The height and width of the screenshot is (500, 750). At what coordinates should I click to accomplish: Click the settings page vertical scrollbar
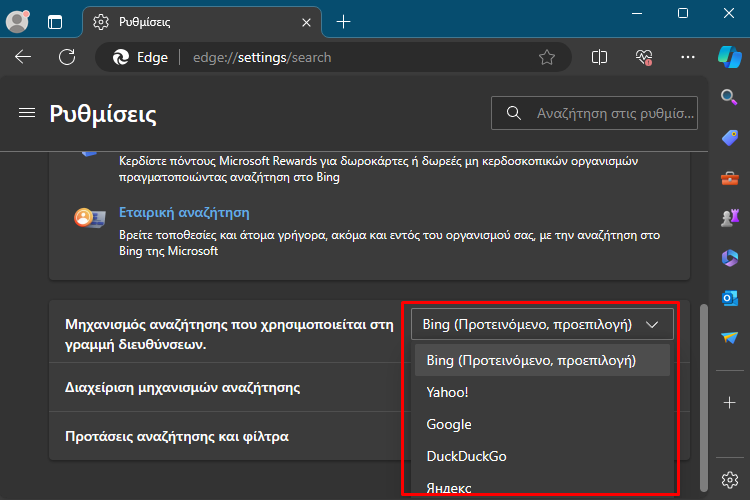[x=704, y=397]
